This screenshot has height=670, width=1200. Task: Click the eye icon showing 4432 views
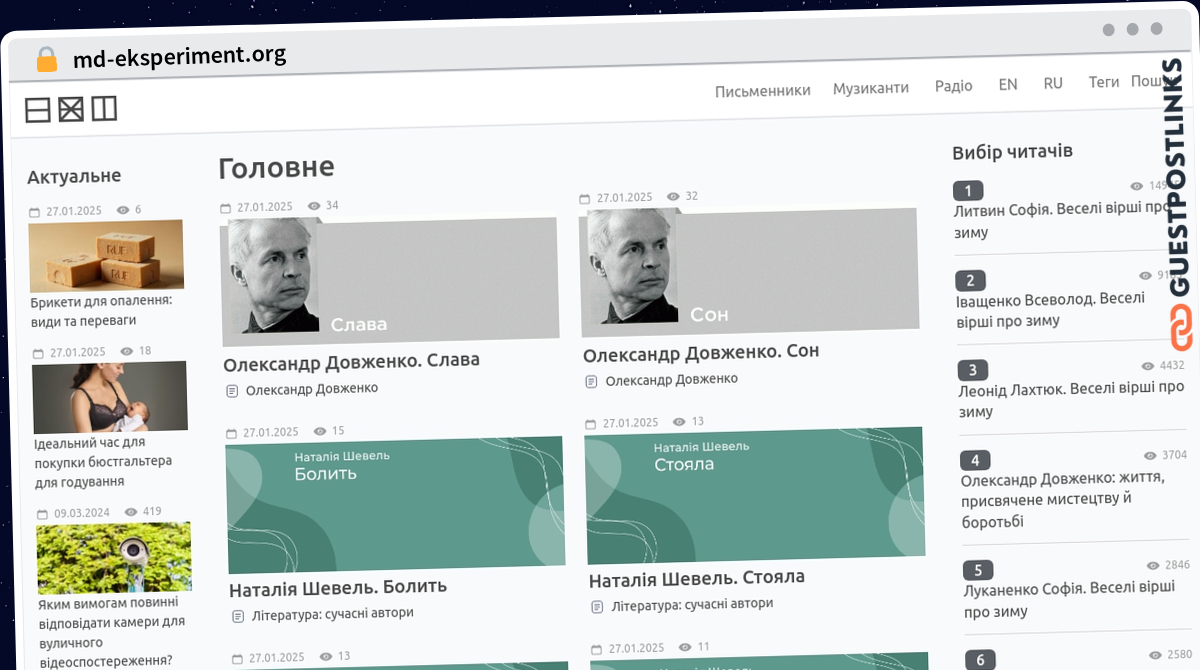[1149, 366]
